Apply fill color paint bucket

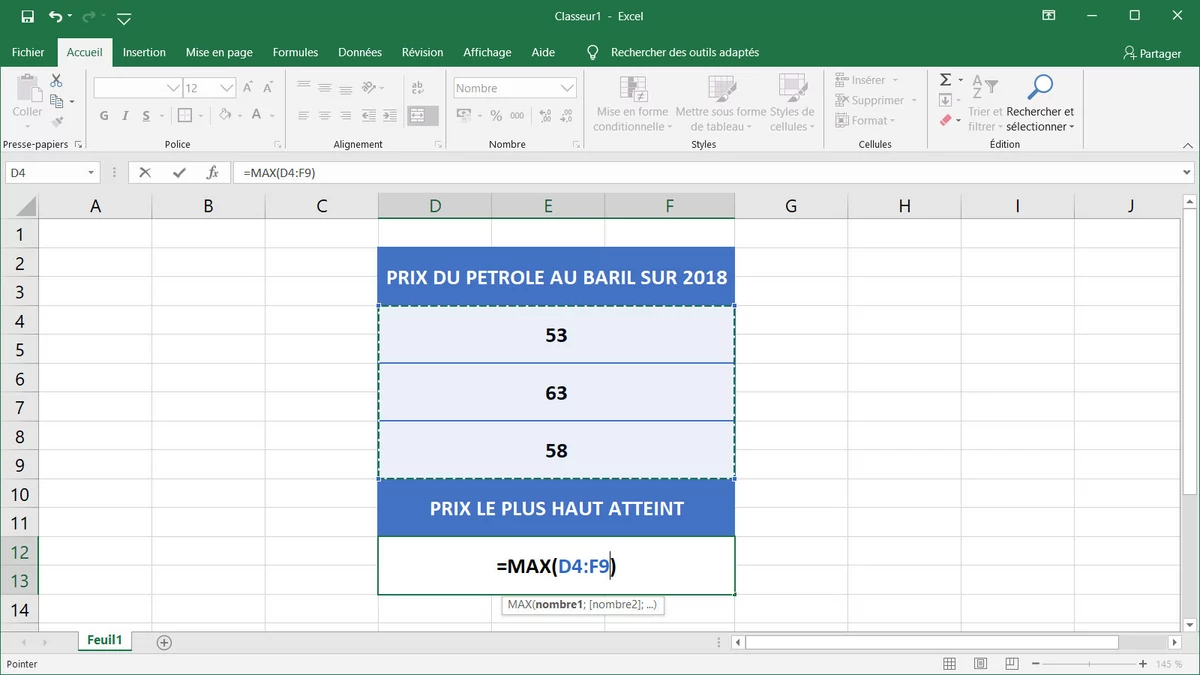(225, 115)
